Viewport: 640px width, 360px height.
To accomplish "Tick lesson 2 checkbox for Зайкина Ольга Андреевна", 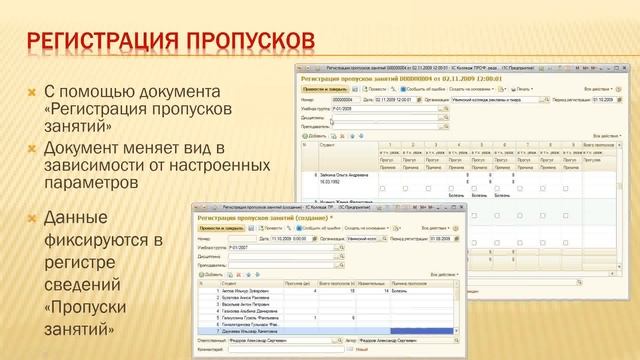I will (405, 189).
